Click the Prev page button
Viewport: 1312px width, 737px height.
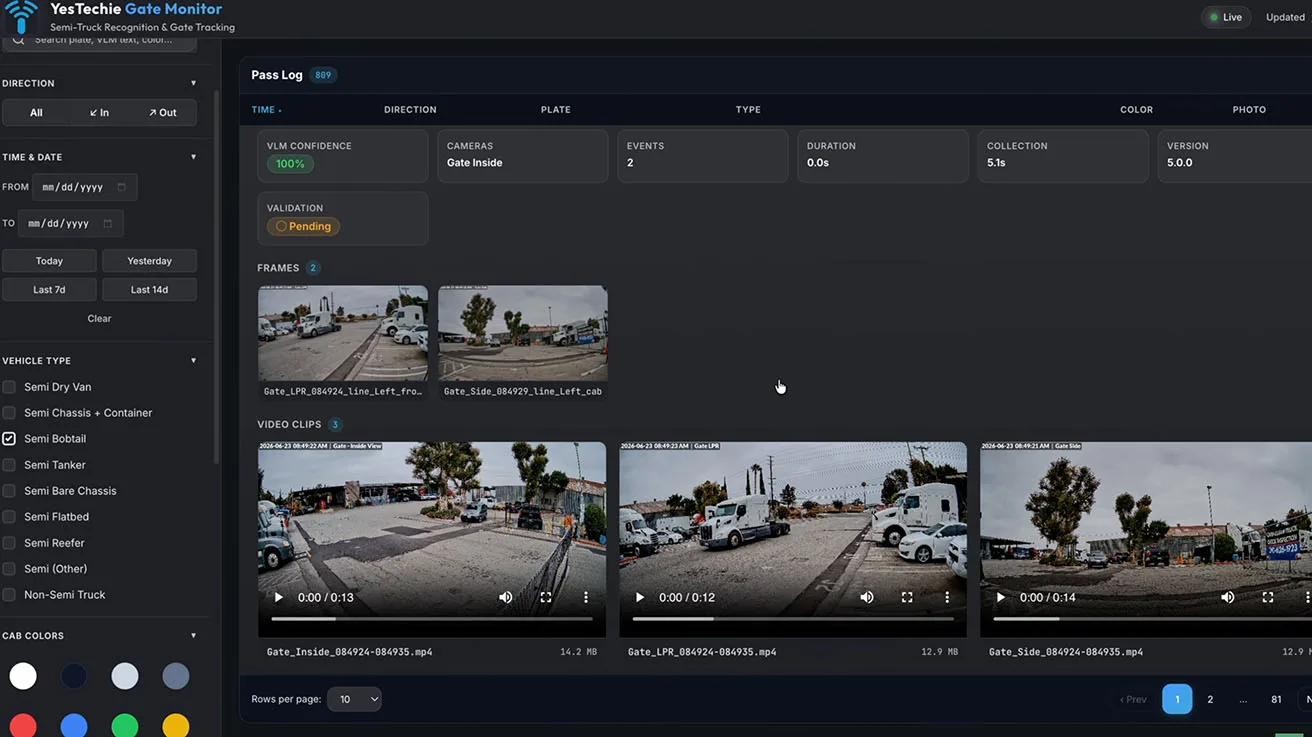(x=1133, y=699)
